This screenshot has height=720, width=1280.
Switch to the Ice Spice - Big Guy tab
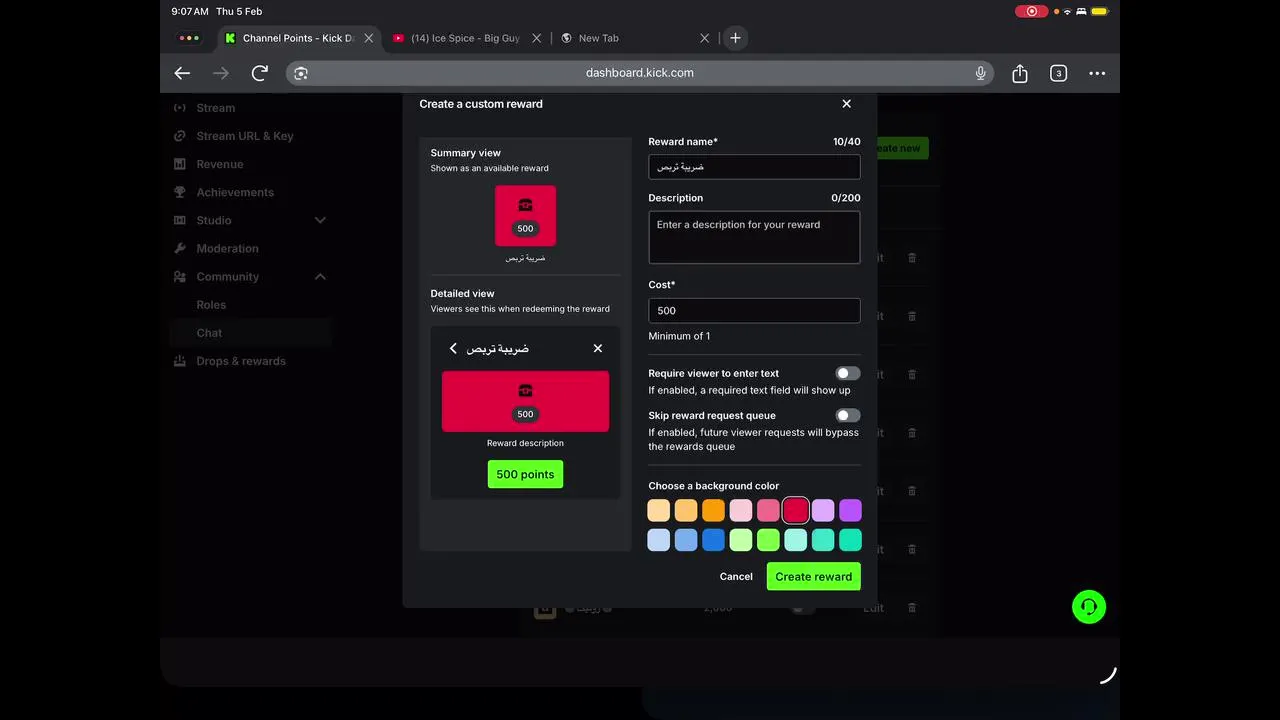pos(467,38)
